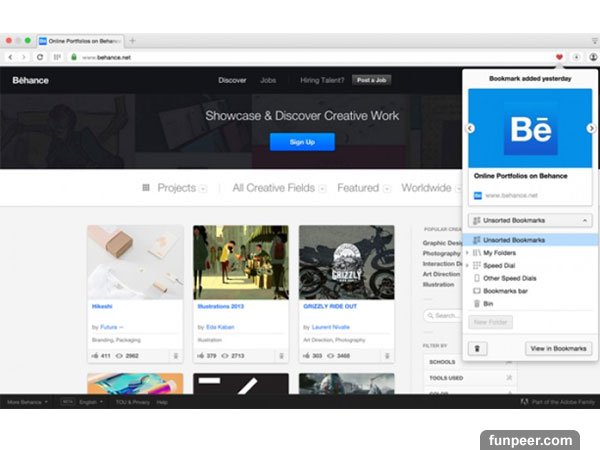Select Bookmarks bar in the folder list

[x=509, y=290]
